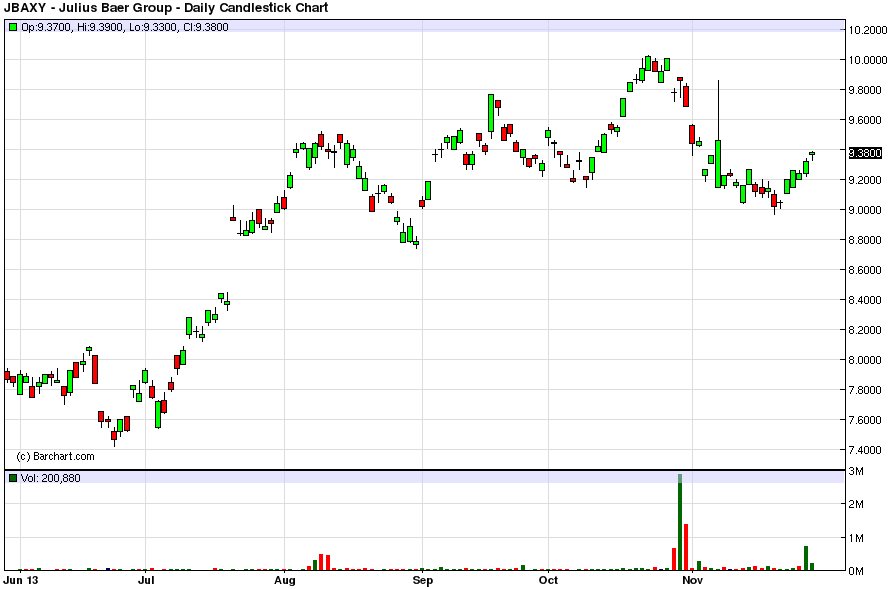Click the last green candle at 9.38

(x=812, y=155)
